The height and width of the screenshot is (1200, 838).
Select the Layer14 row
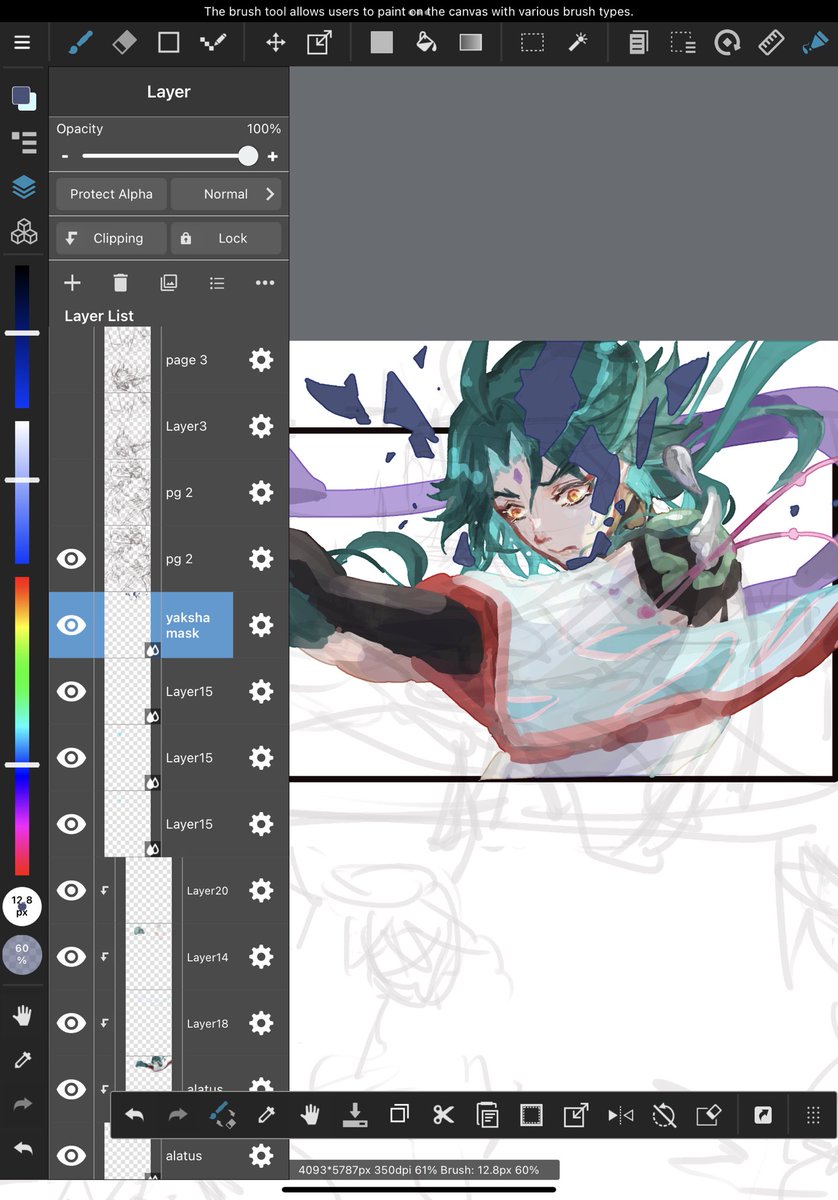click(169, 957)
